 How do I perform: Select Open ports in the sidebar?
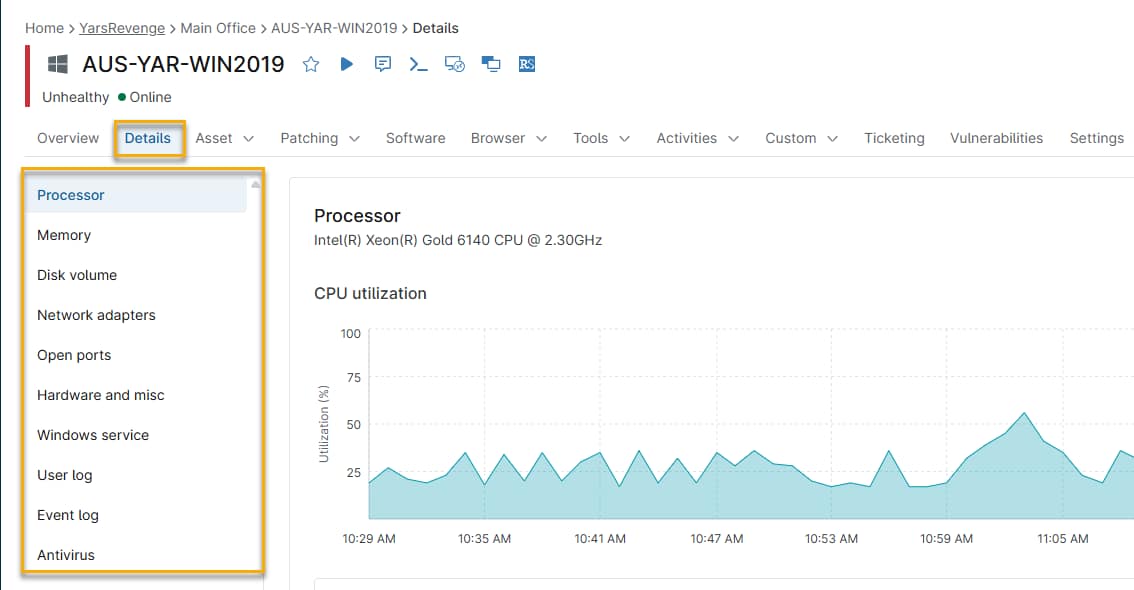[74, 355]
